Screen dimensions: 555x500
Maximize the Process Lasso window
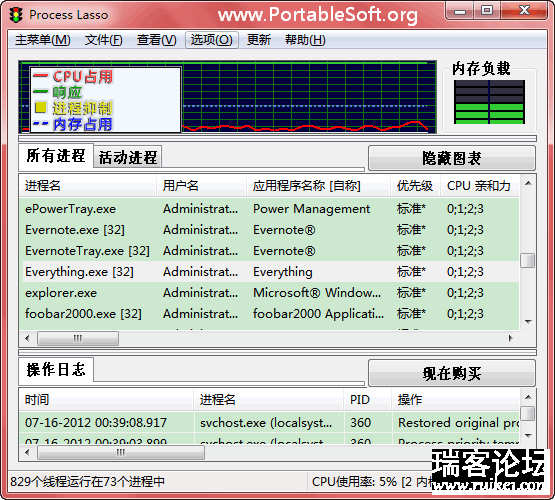click(487, 11)
